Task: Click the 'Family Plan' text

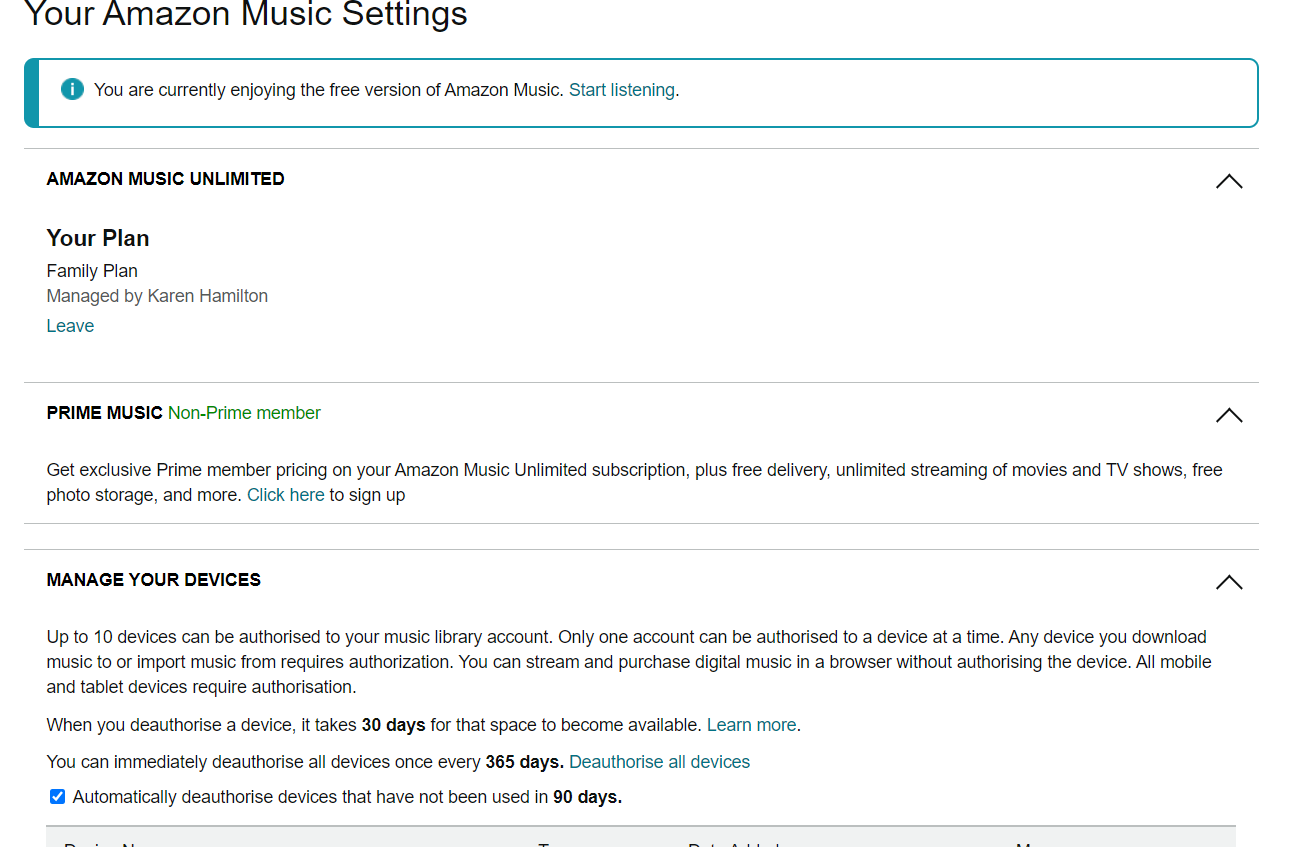Action: (92, 271)
